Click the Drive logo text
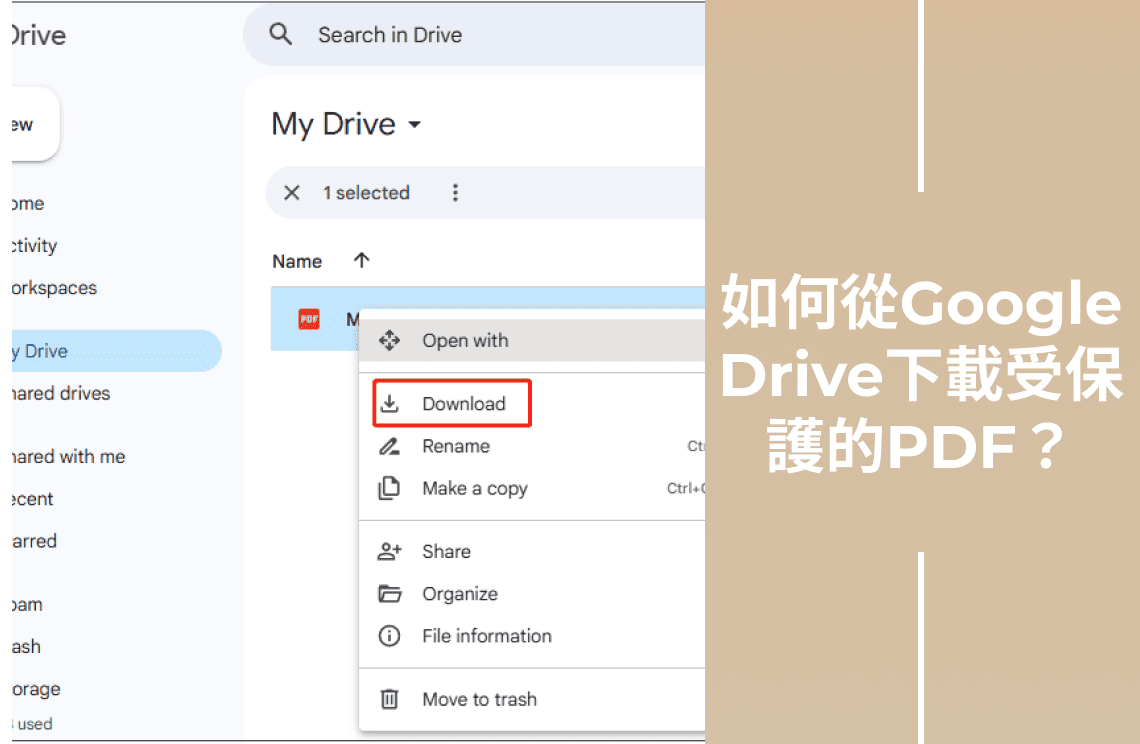This screenshot has width=1140, height=744. [39, 35]
